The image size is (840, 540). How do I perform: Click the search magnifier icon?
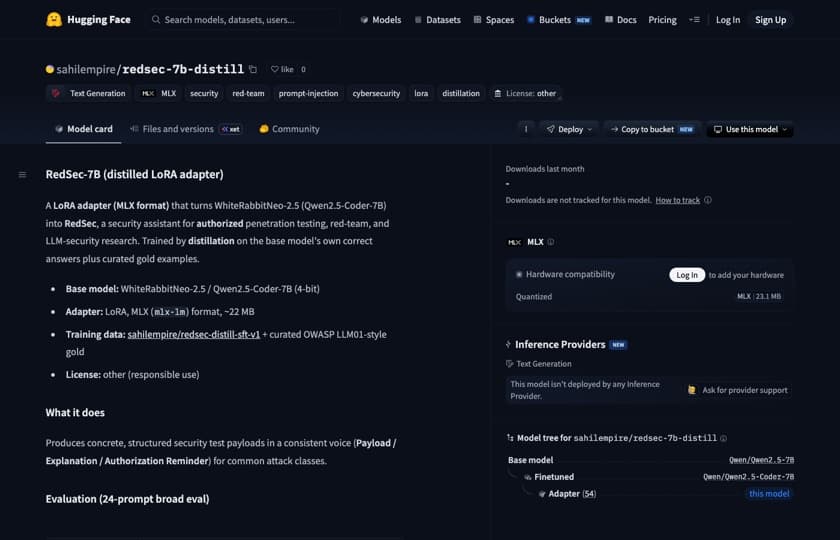tap(156, 20)
